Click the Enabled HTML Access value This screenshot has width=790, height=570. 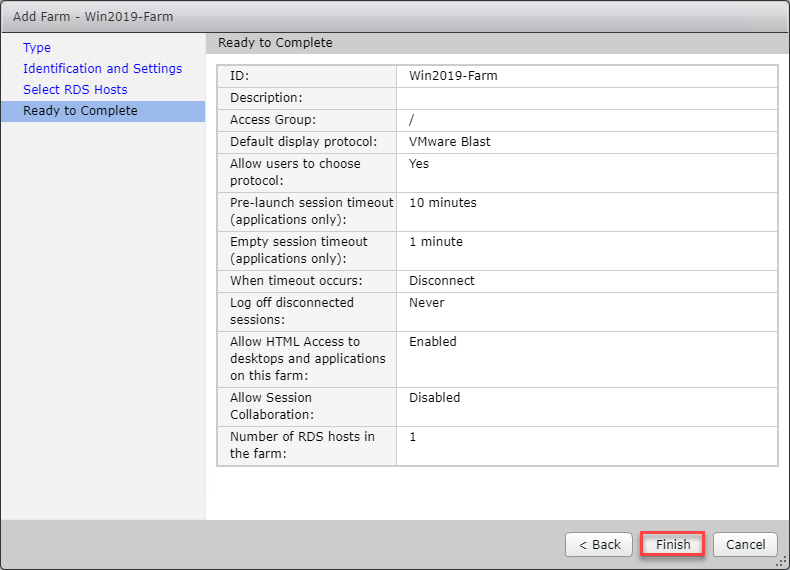click(433, 341)
